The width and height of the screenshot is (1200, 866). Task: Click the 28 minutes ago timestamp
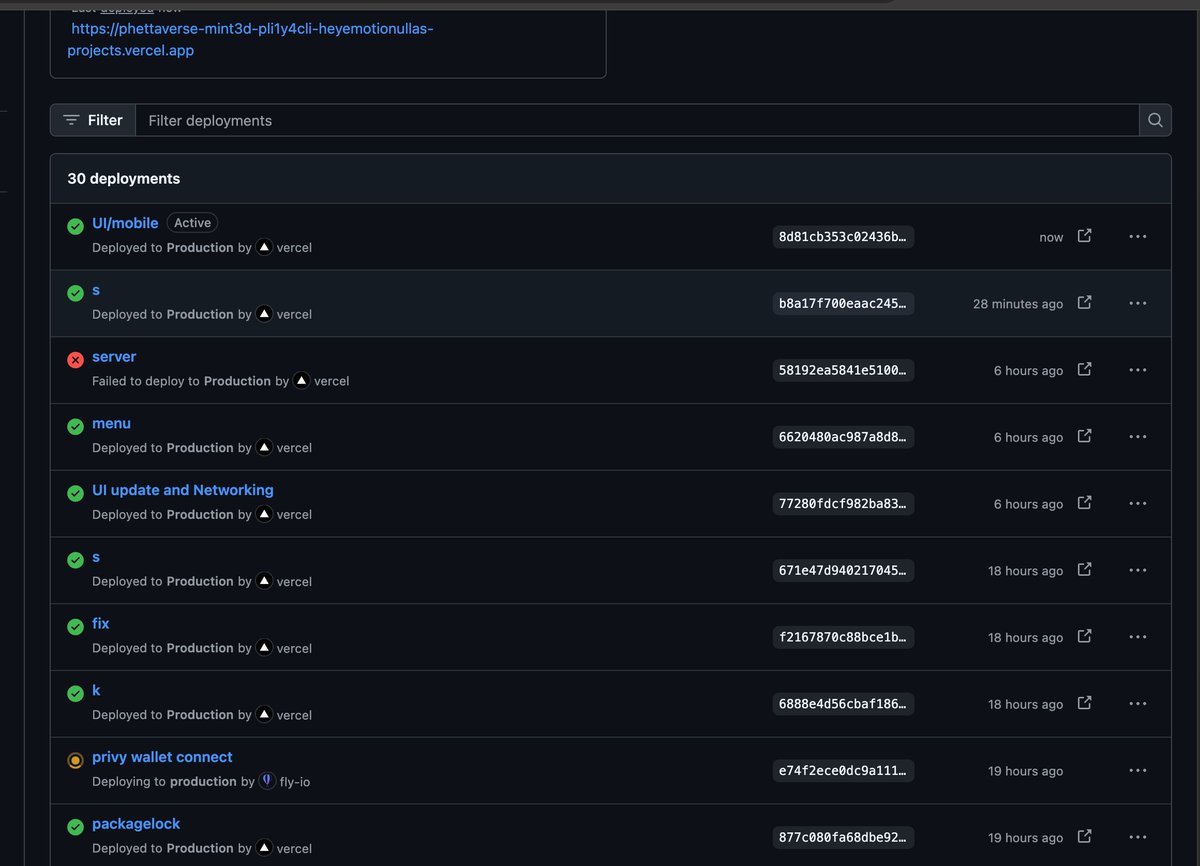pyautogui.click(x=1018, y=304)
